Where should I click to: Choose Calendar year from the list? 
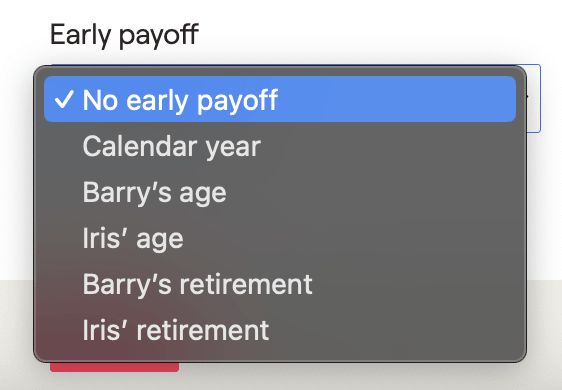[280, 146]
